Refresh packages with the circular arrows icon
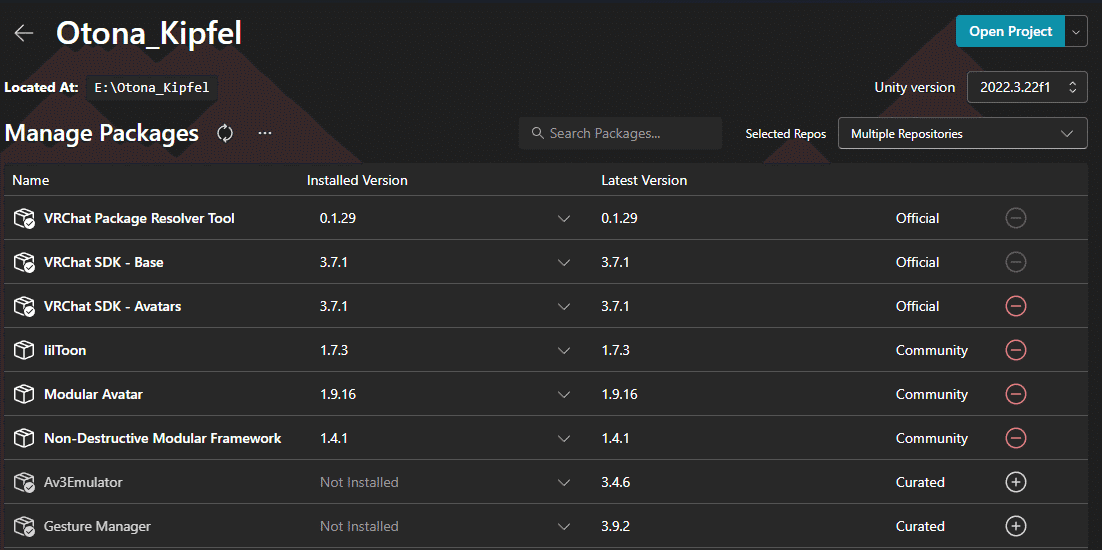 tap(225, 133)
